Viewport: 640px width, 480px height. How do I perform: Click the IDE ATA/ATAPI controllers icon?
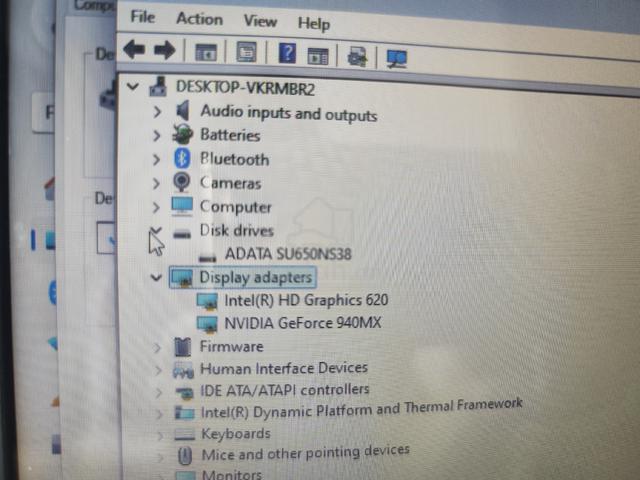(x=184, y=393)
